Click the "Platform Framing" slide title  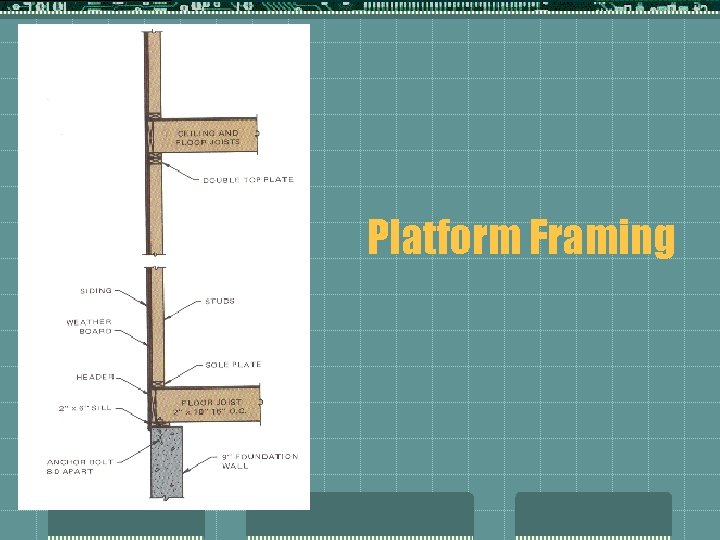pos(520,239)
